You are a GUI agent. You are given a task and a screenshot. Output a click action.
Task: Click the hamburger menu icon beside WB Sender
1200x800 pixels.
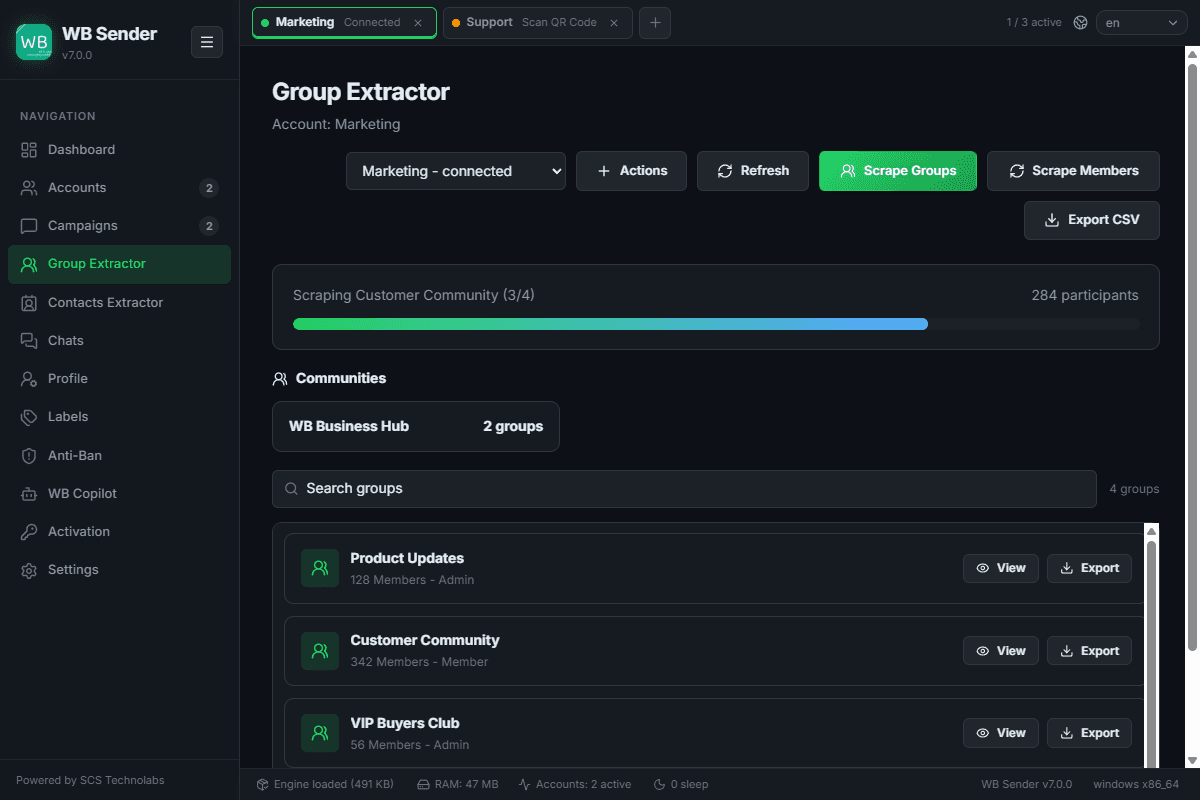pos(207,42)
